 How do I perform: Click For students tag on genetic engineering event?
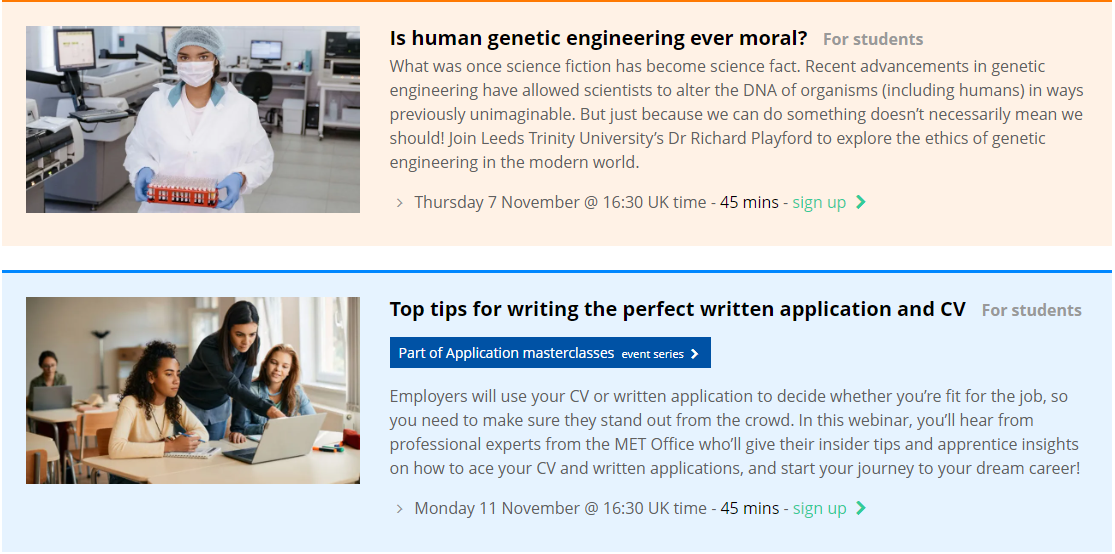click(x=873, y=39)
